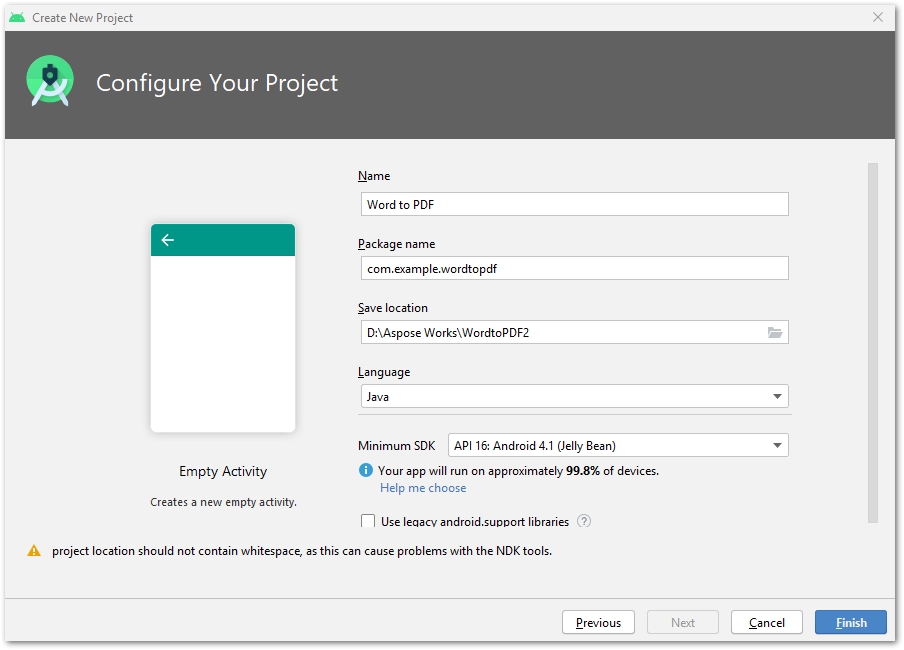Click the 'Create New Project' title text
Image resolution: width=904 pixels, height=650 pixels.
tap(82, 18)
